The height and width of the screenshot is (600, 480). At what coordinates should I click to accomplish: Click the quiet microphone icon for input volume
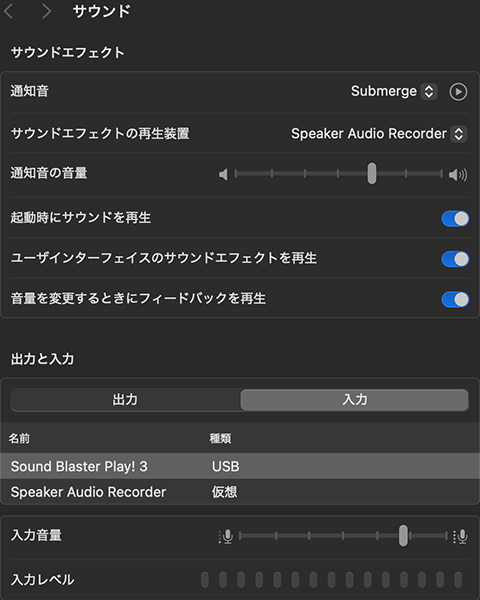click(x=226, y=536)
